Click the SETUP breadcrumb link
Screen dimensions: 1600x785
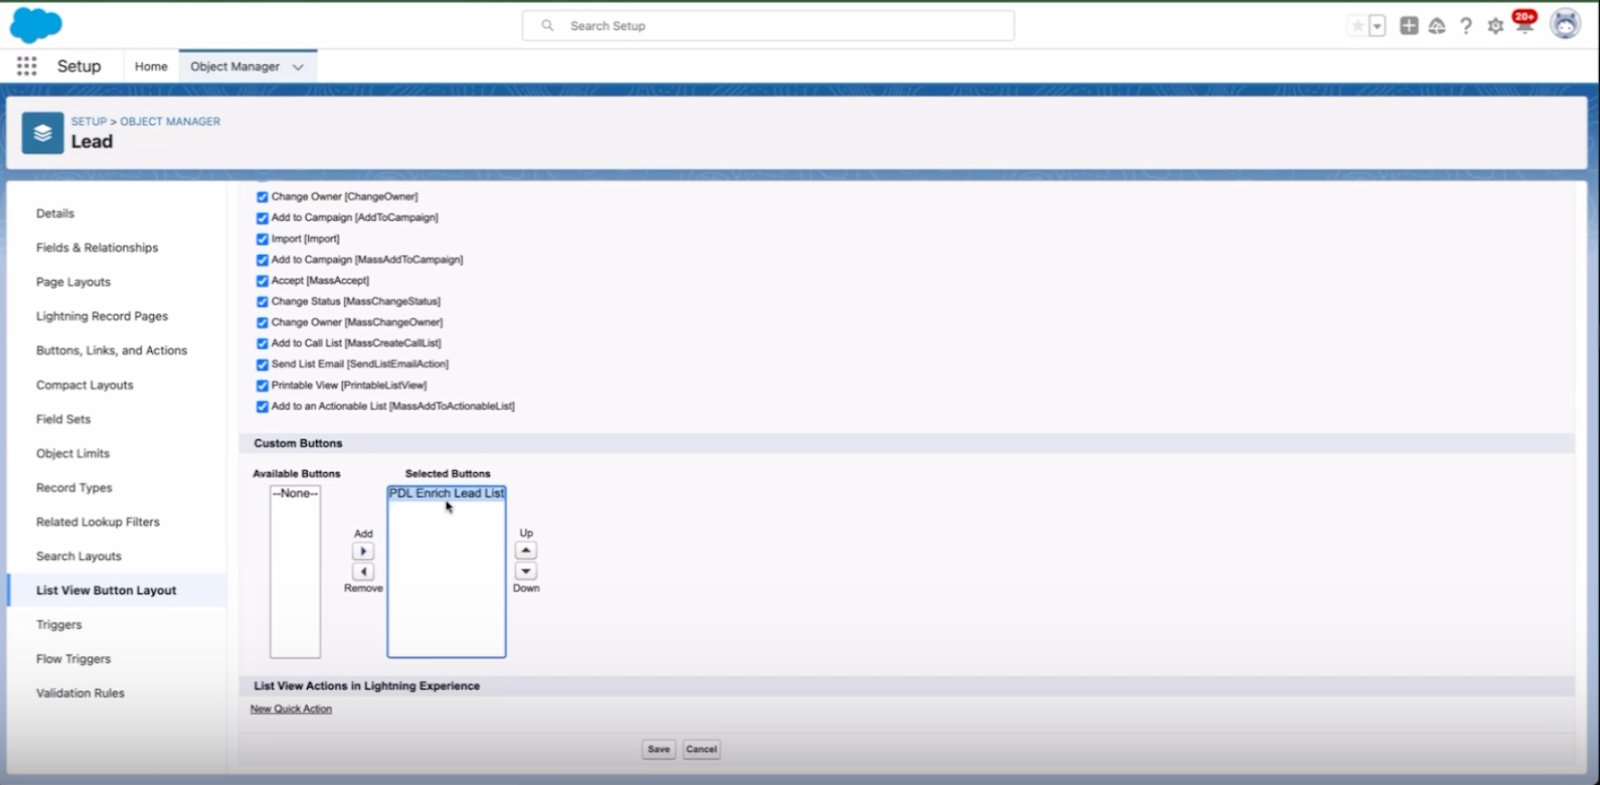[88, 121]
